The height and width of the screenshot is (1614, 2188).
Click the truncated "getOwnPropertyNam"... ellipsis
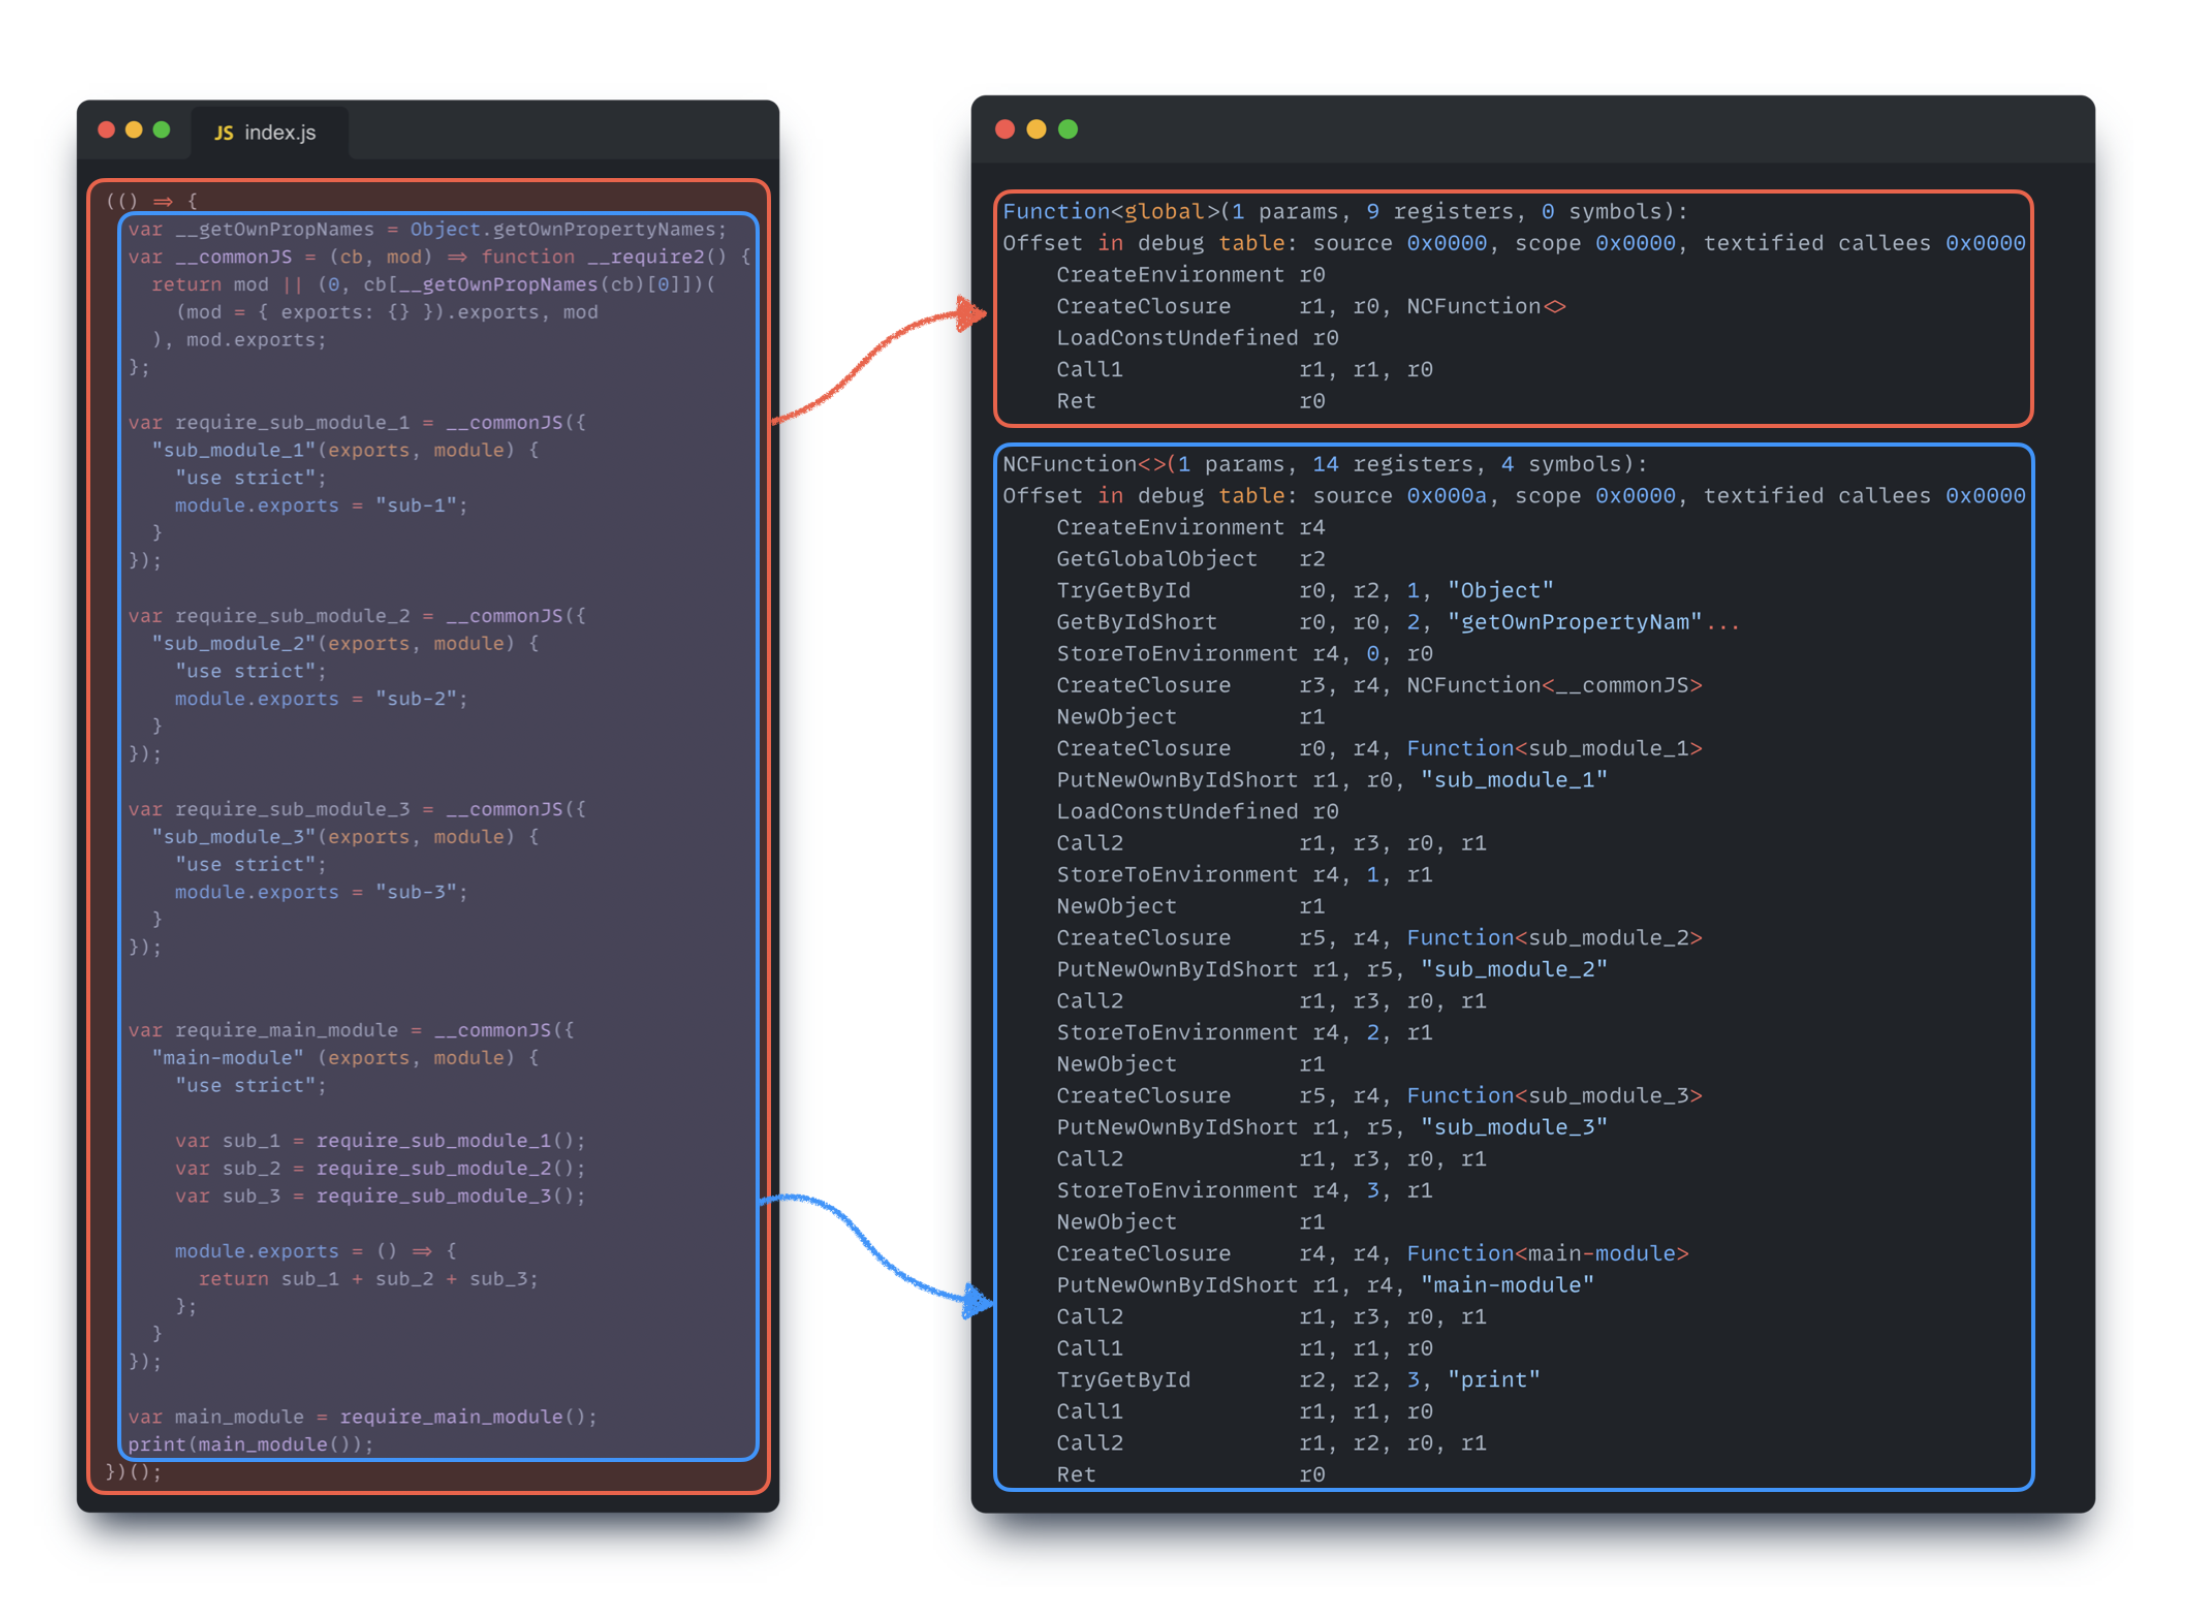tap(1723, 623)
